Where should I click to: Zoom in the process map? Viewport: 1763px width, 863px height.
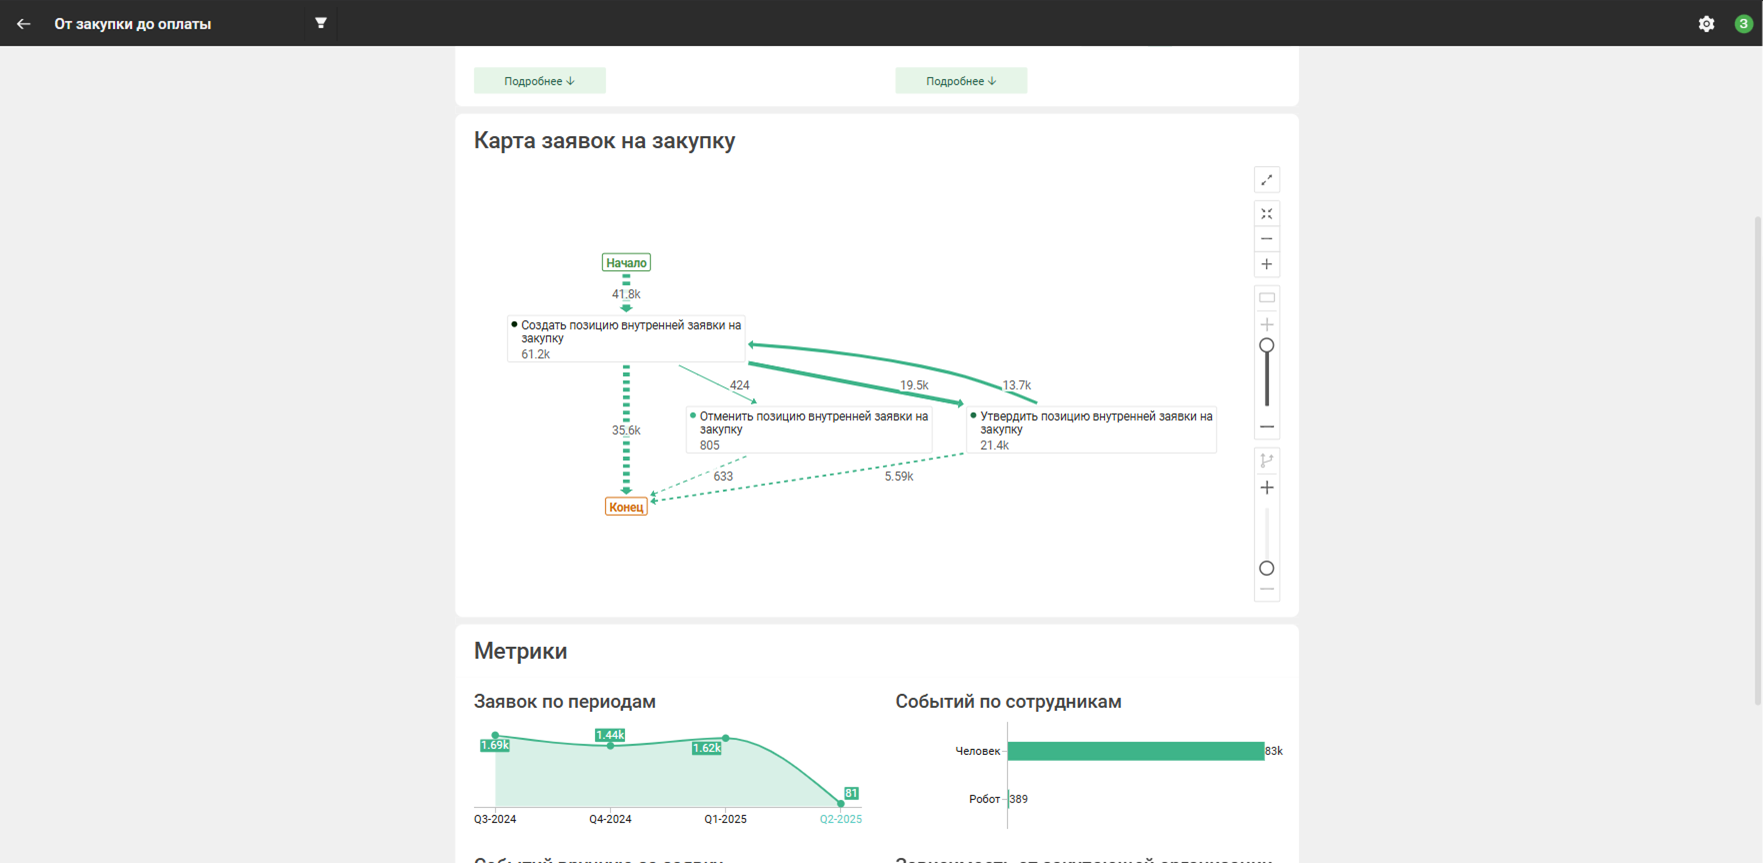1267,265
